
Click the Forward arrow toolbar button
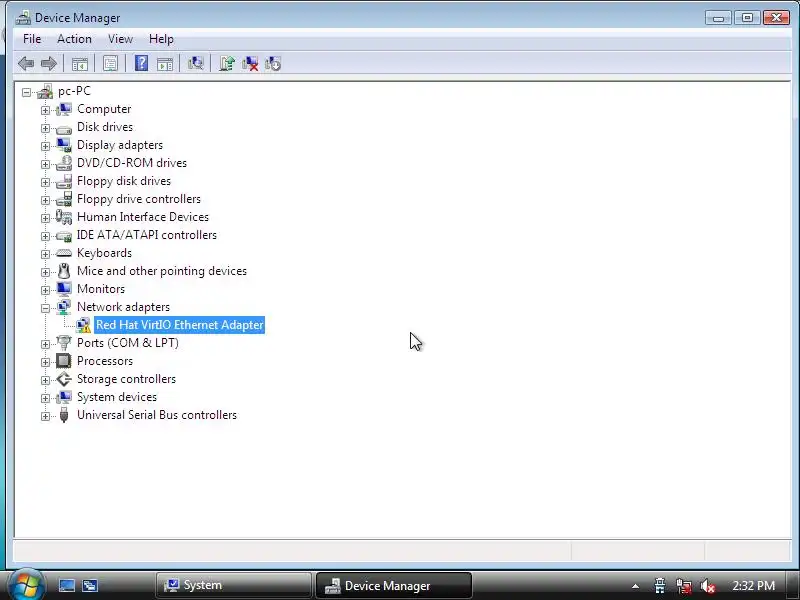pos(48,64)
